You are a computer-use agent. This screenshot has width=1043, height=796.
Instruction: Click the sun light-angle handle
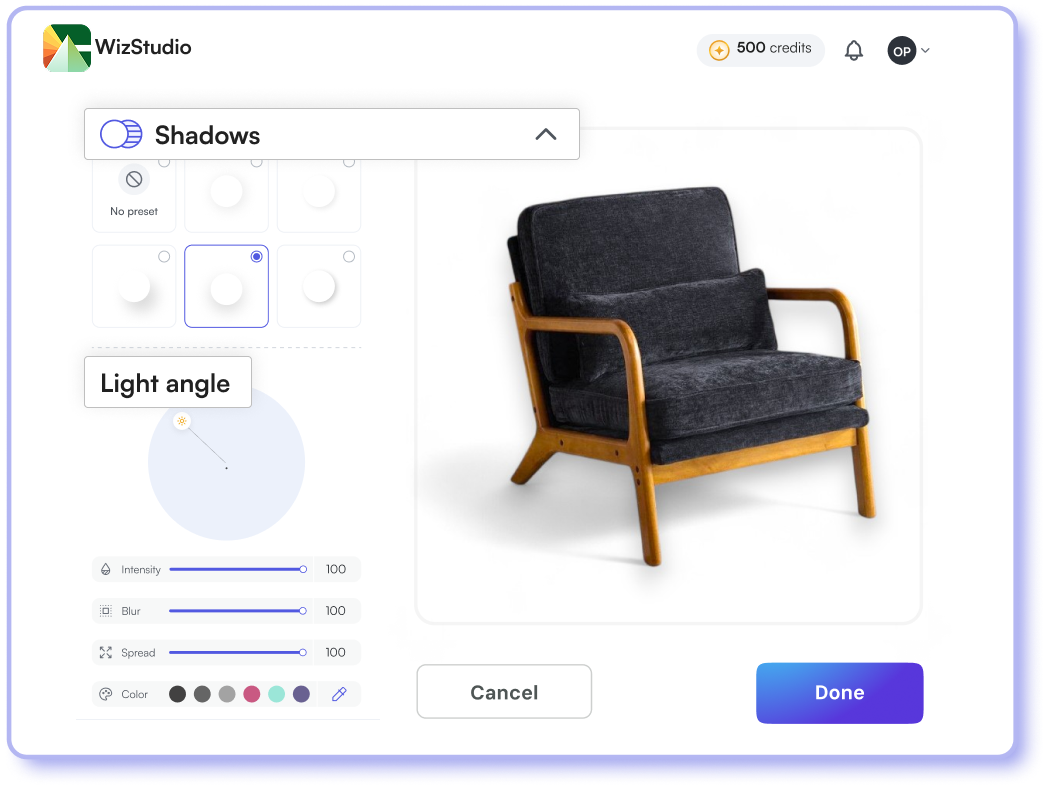[x=181, y=421]
